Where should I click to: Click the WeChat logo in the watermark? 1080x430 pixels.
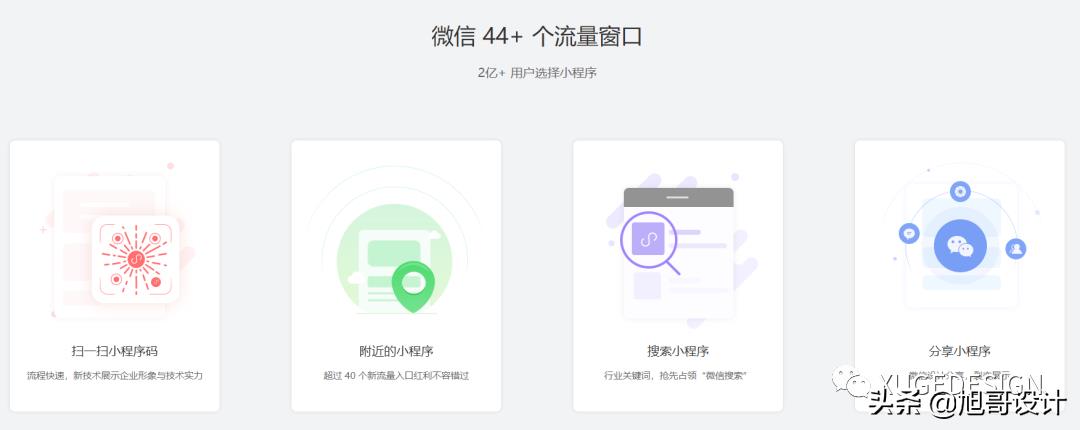click(852, 382)
